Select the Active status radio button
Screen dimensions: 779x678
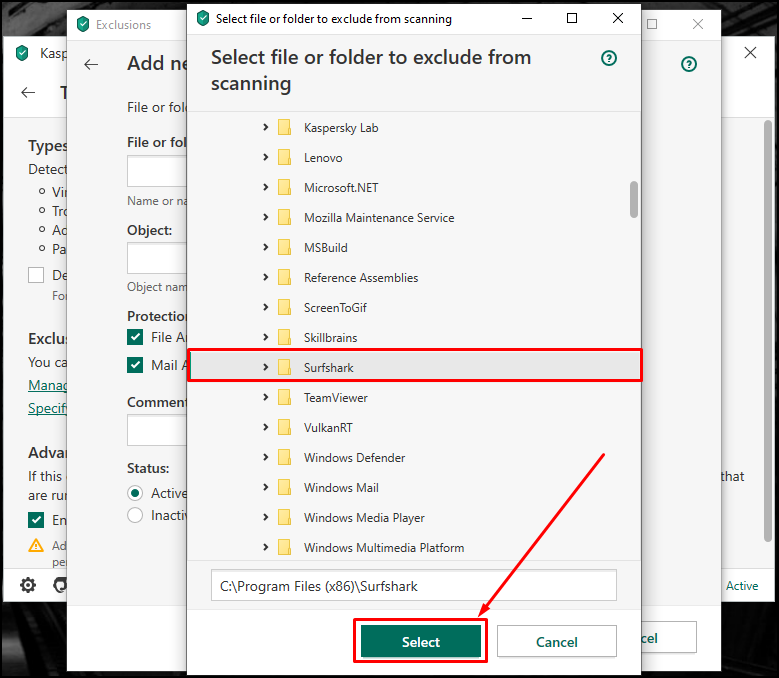click(x=135, y=493)
